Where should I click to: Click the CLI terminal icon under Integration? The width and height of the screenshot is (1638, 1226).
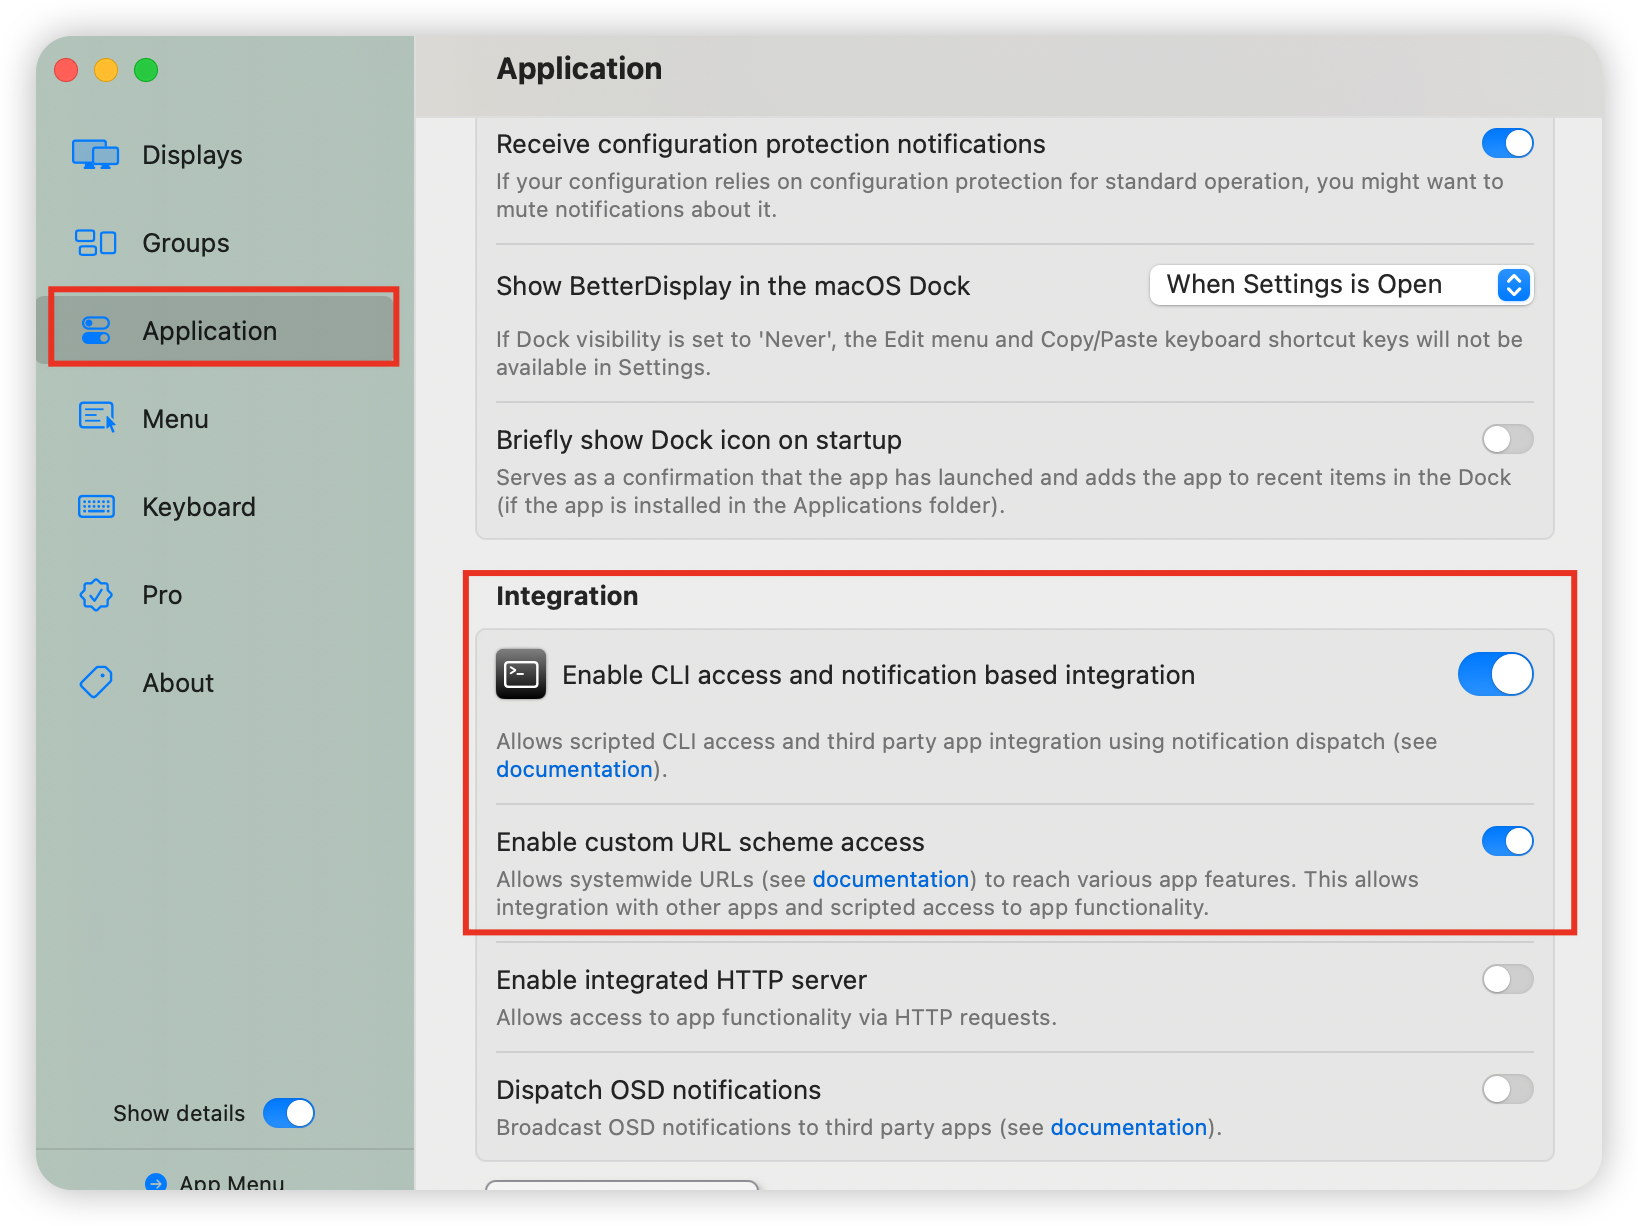coord(521,674)
